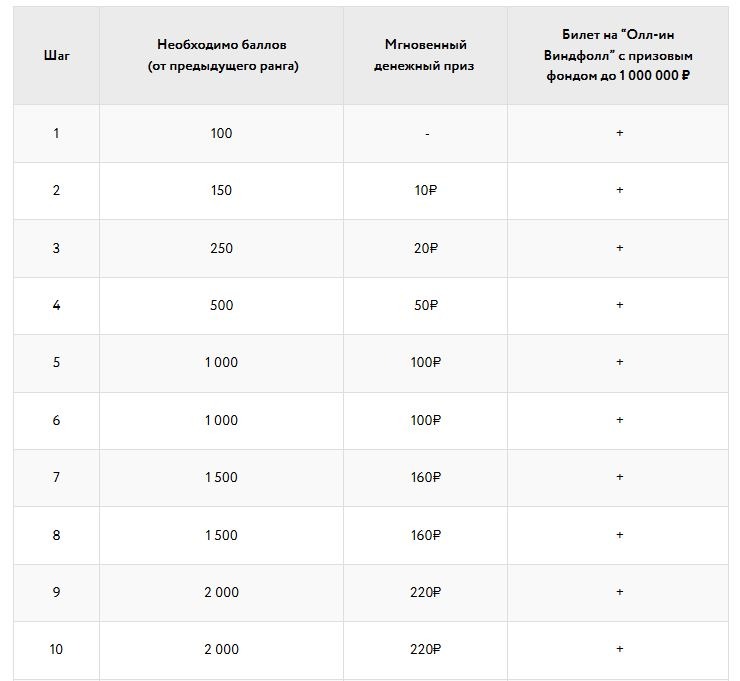Select the 50₽ prize cell

coord(426,305)
